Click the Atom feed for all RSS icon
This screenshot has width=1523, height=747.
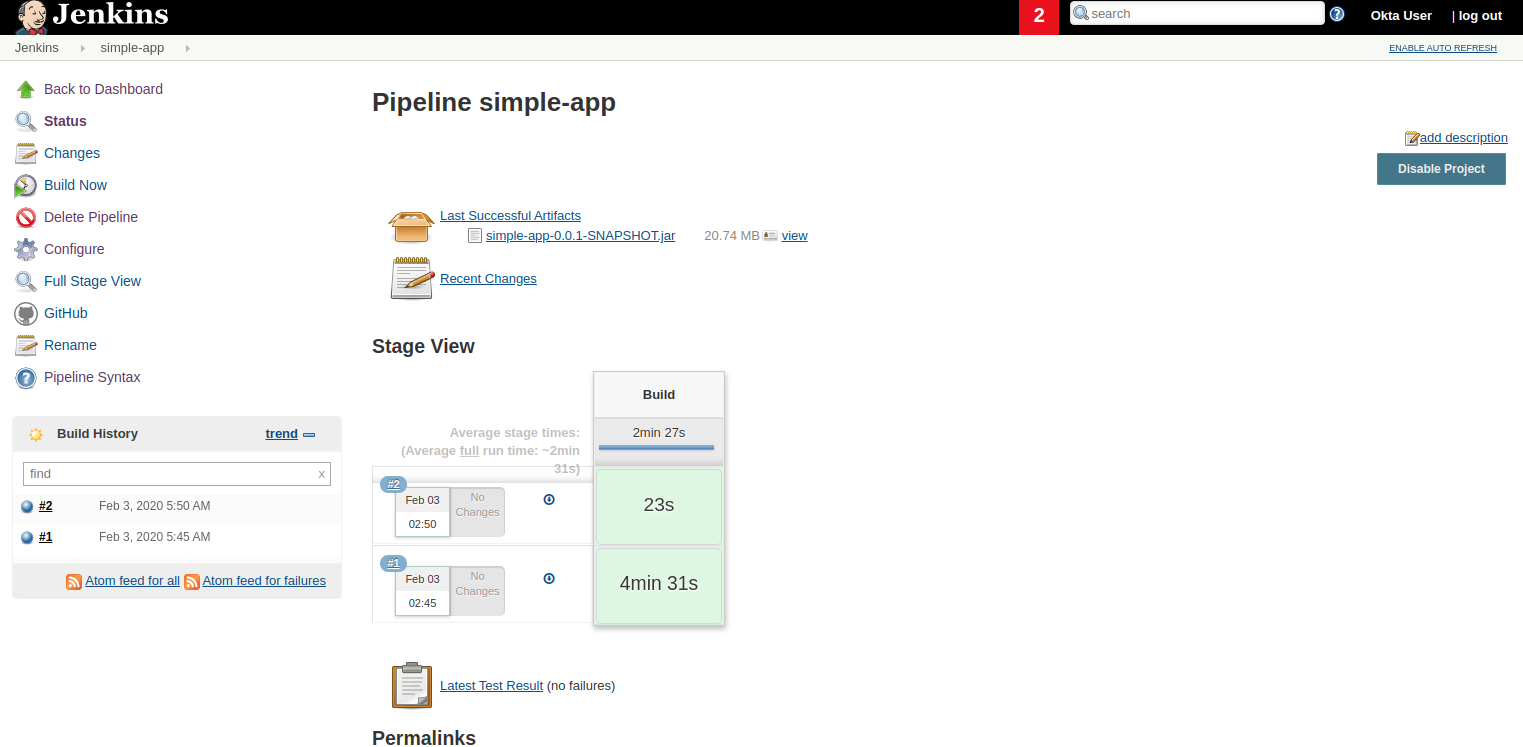coord(74,581)
